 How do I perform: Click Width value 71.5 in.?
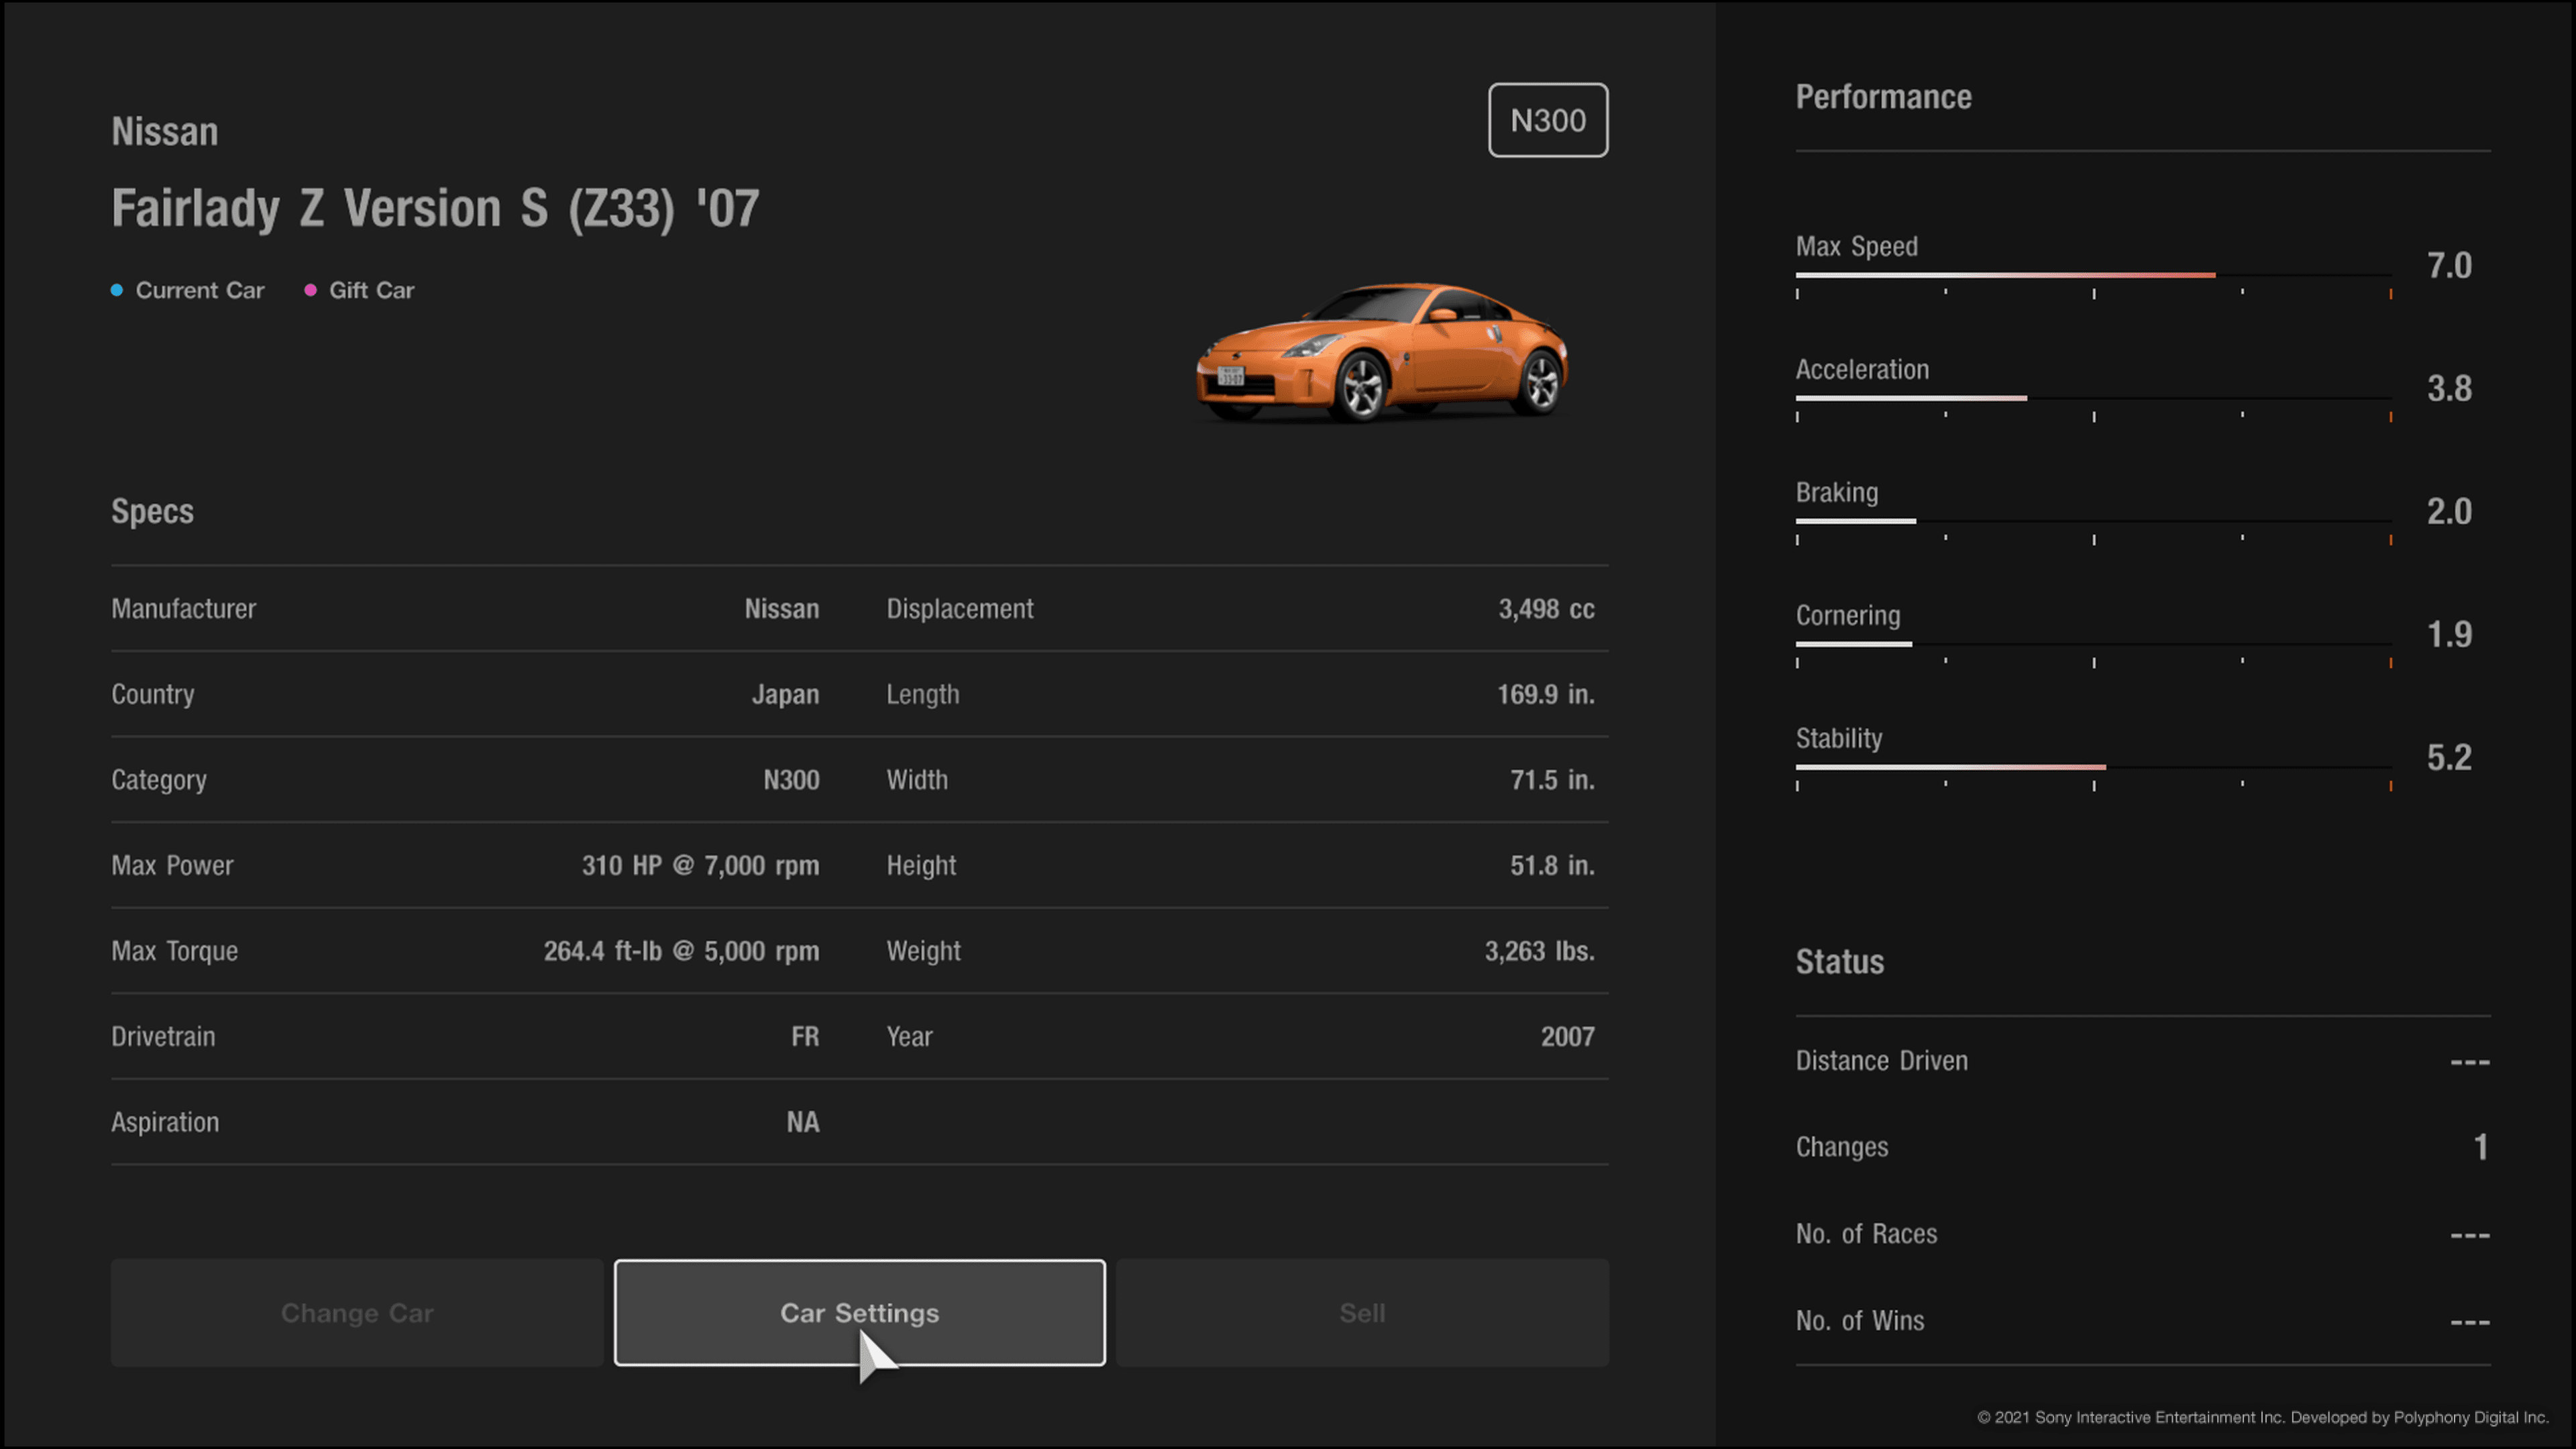pyautogui.click(x=1552, y=780)
